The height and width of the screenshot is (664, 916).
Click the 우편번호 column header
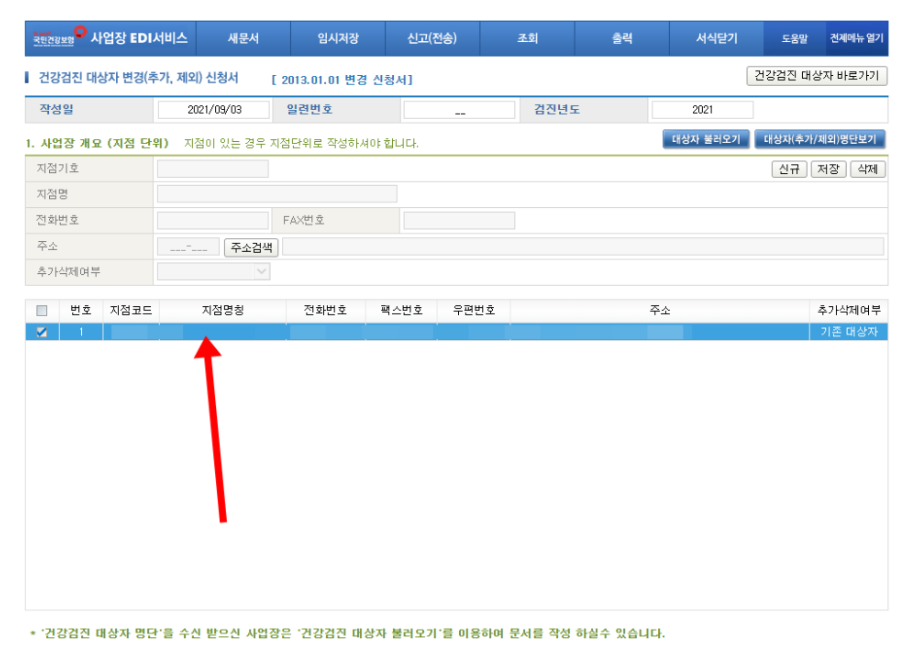click(x=474, y=311)
